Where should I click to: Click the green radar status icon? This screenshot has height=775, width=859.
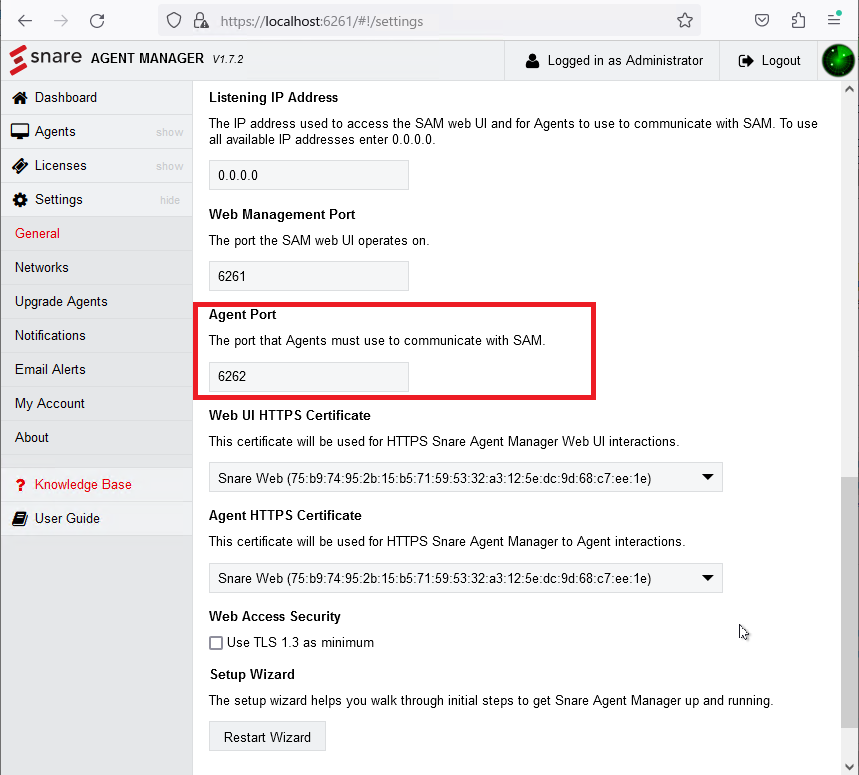tap(838, 60)
